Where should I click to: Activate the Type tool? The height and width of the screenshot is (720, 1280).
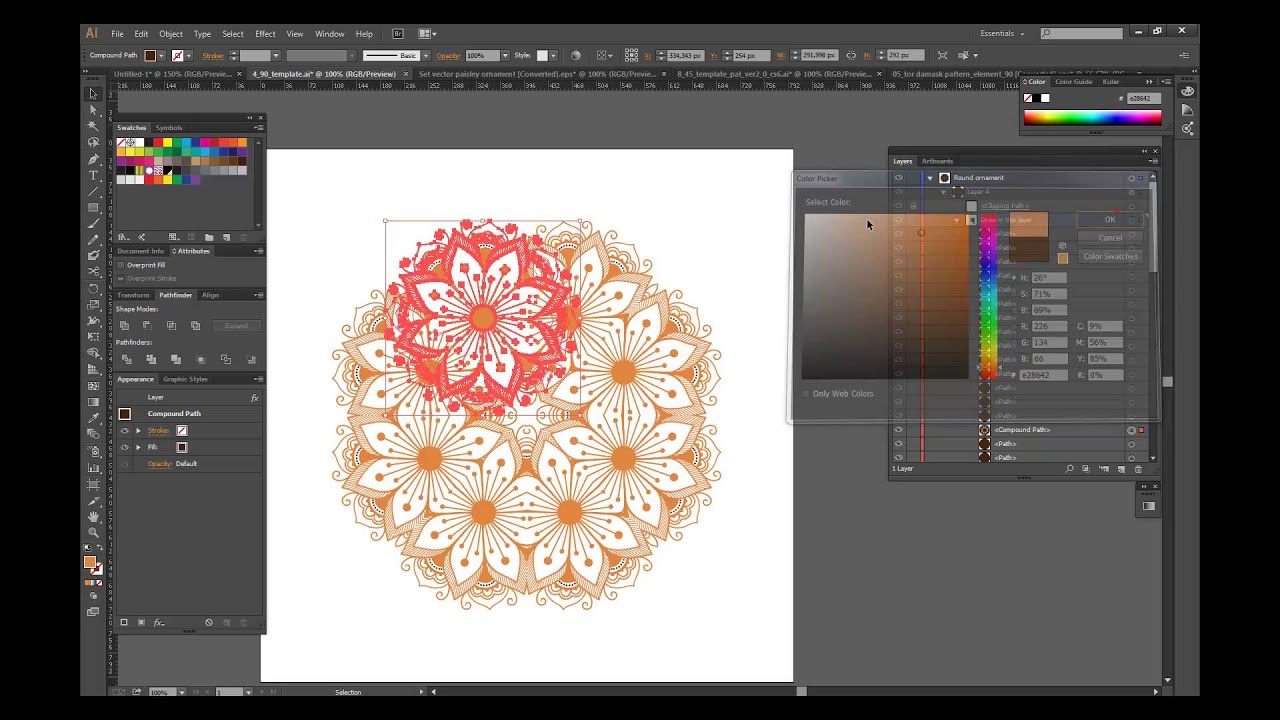(x=94, y=175)
